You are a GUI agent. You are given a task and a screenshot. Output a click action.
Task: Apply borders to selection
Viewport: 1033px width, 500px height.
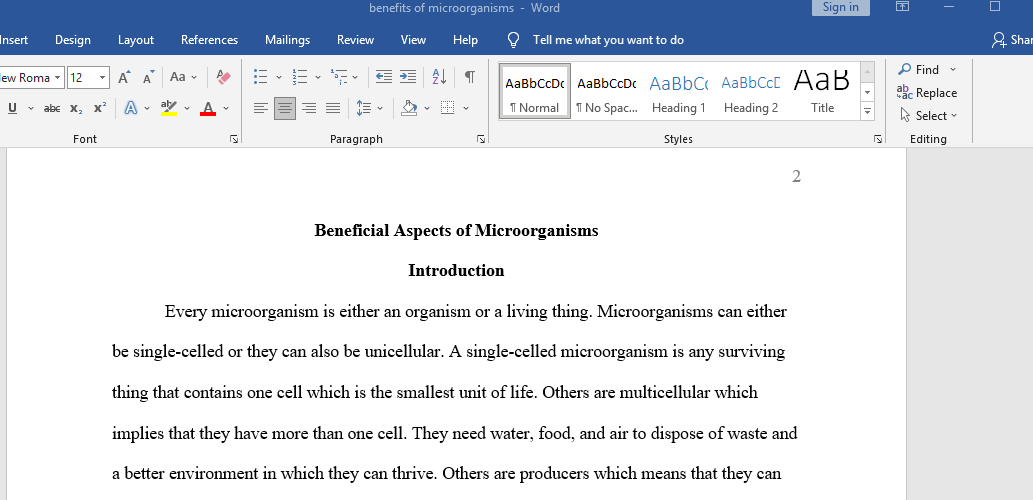447,108
